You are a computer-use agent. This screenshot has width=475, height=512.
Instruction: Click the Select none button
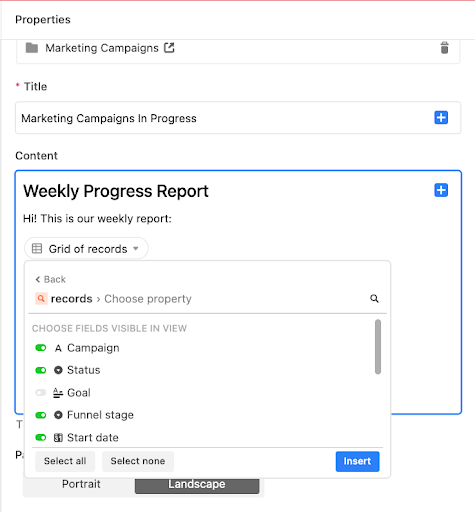(138, 461)
